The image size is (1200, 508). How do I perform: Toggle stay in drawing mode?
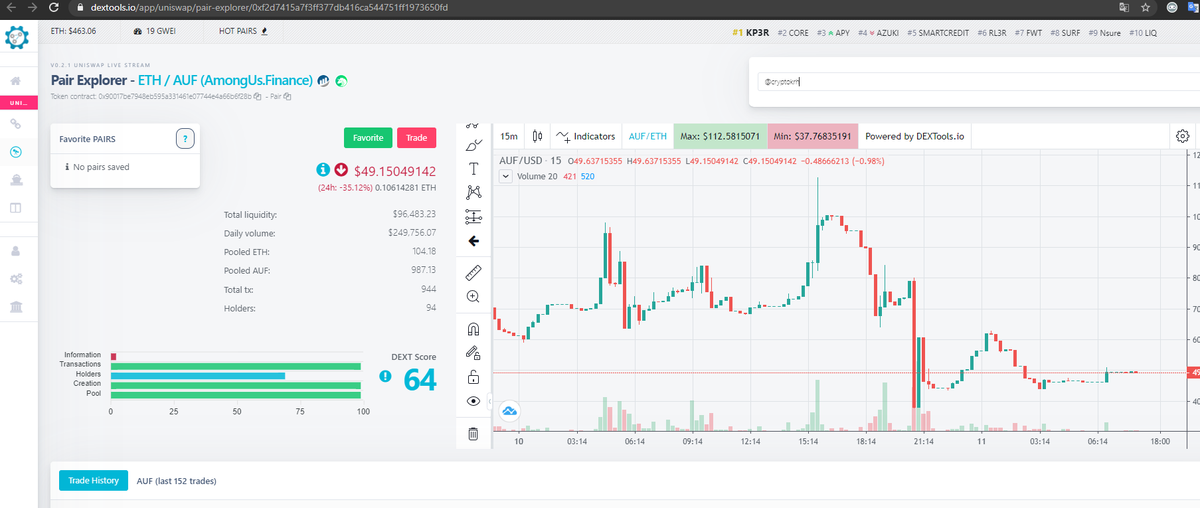(x=473, y=352)
